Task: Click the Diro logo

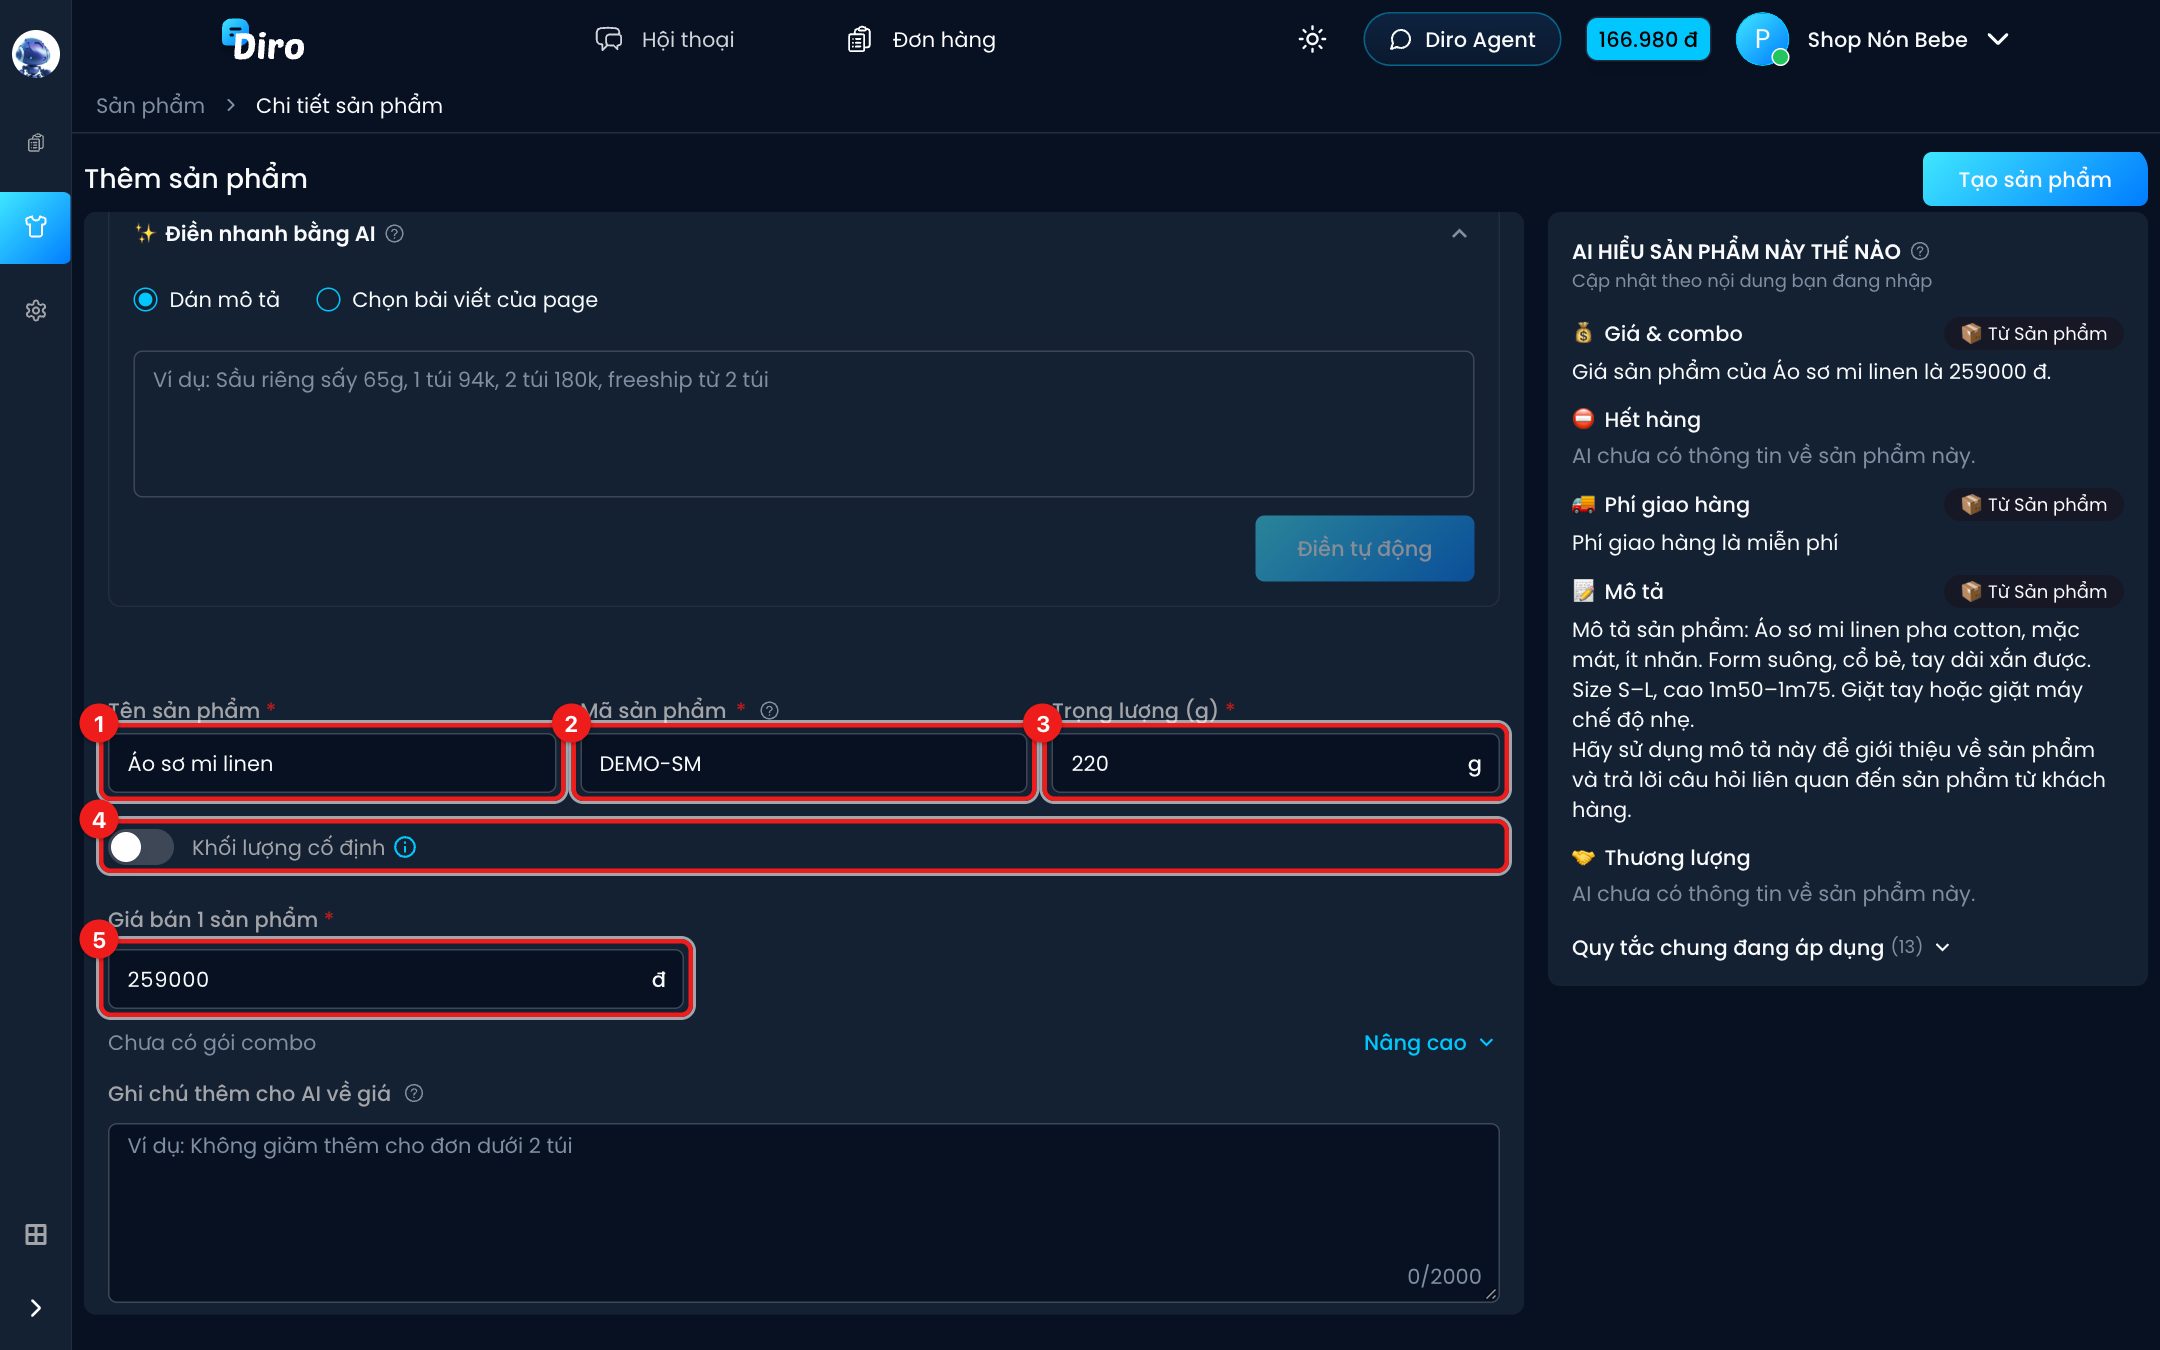Action: tap(263, 41)
